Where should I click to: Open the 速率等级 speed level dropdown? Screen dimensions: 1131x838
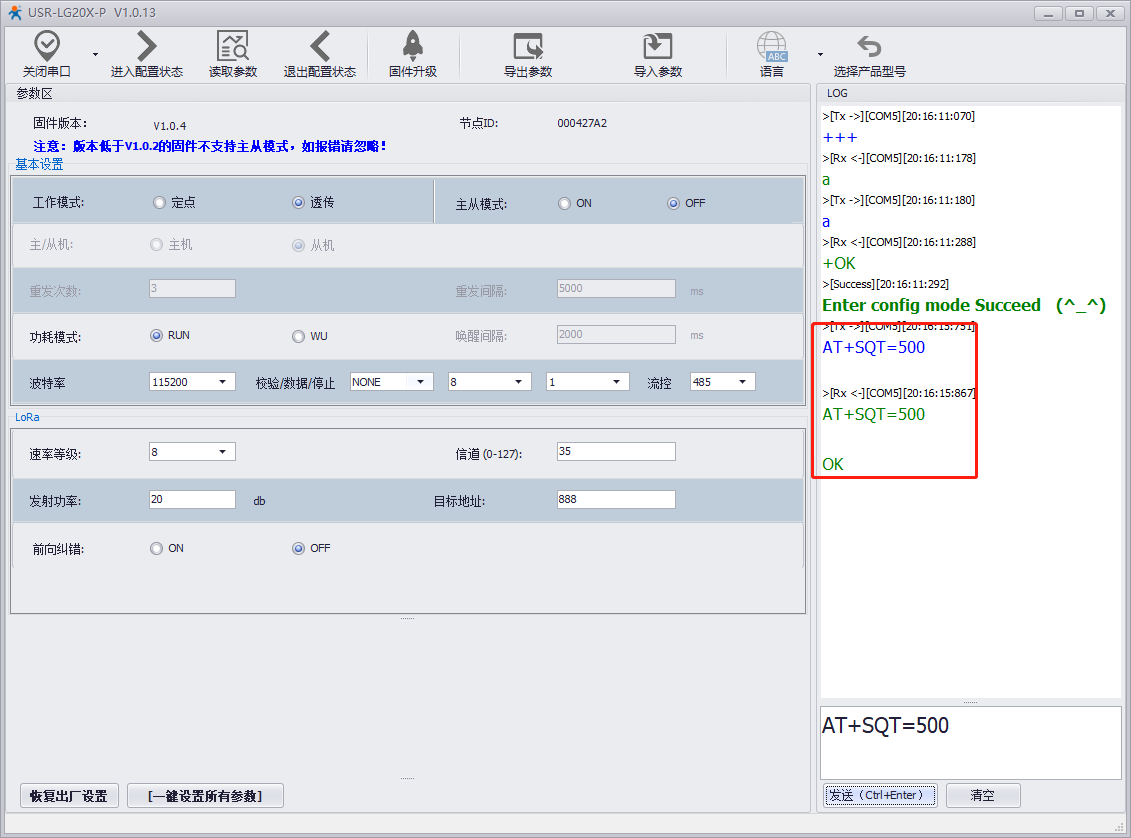pos(192,452)
